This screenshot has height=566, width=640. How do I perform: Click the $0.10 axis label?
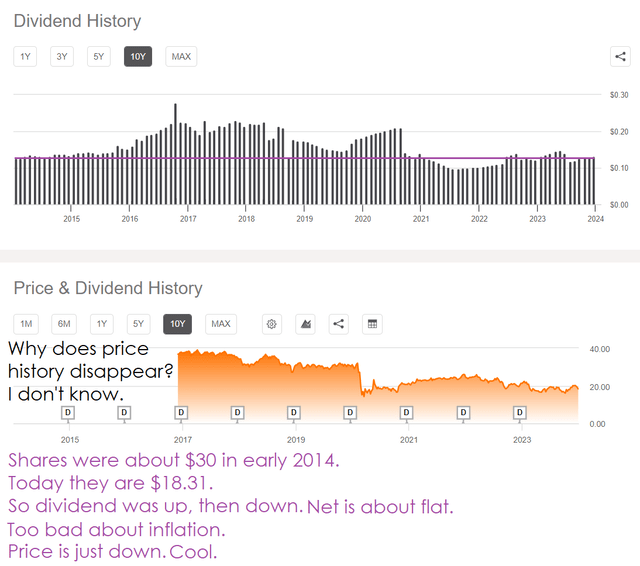(x=619, y=168)
